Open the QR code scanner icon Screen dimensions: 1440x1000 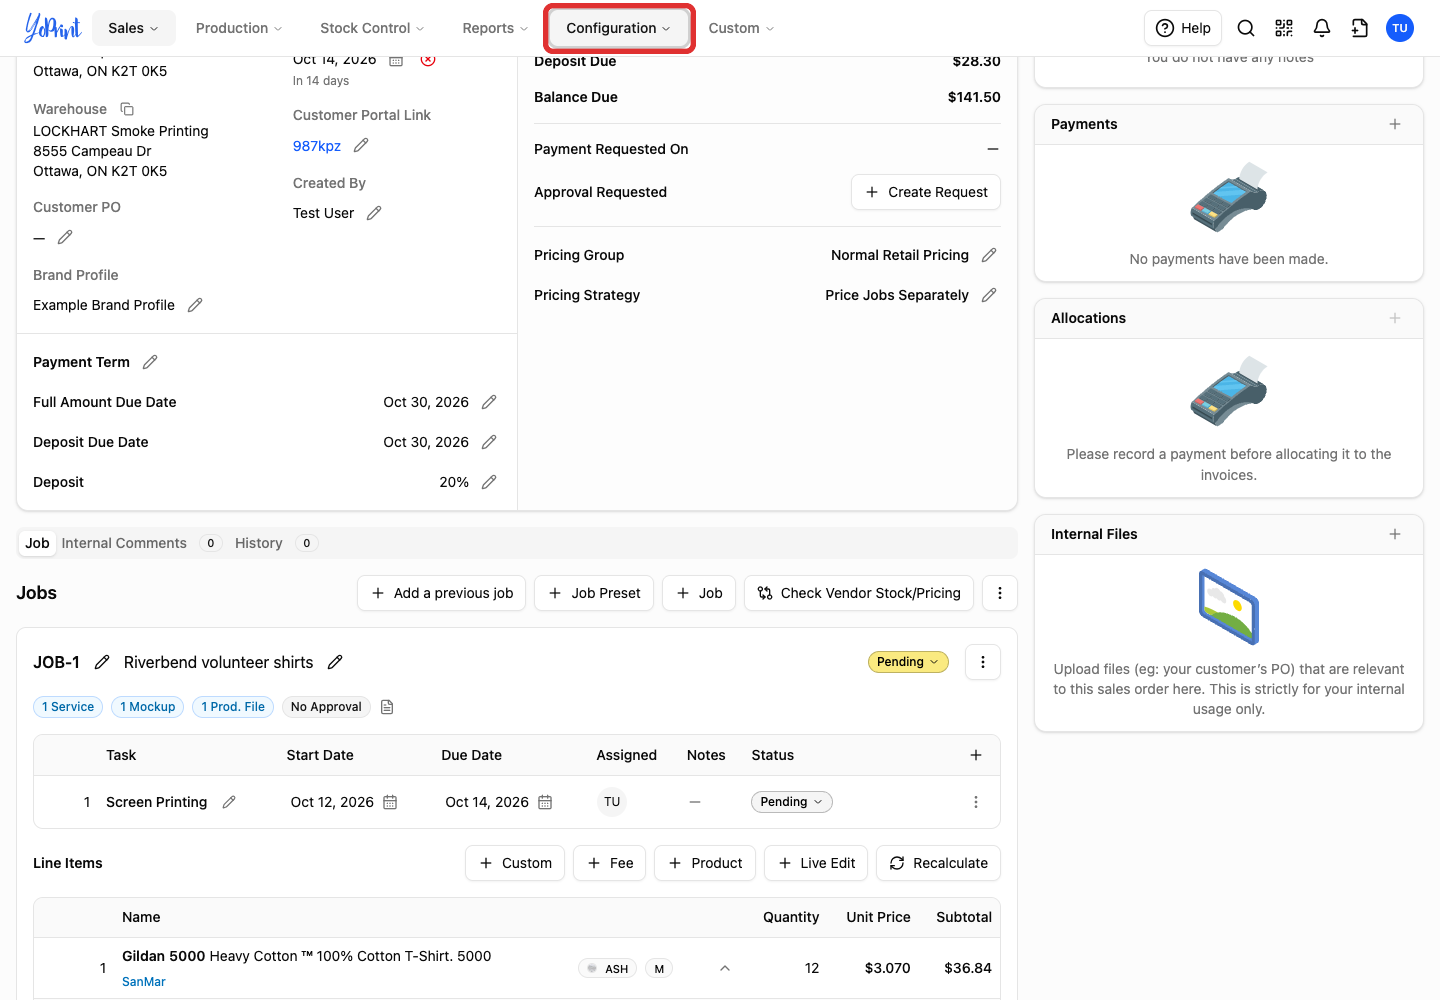click(1284, 28)
